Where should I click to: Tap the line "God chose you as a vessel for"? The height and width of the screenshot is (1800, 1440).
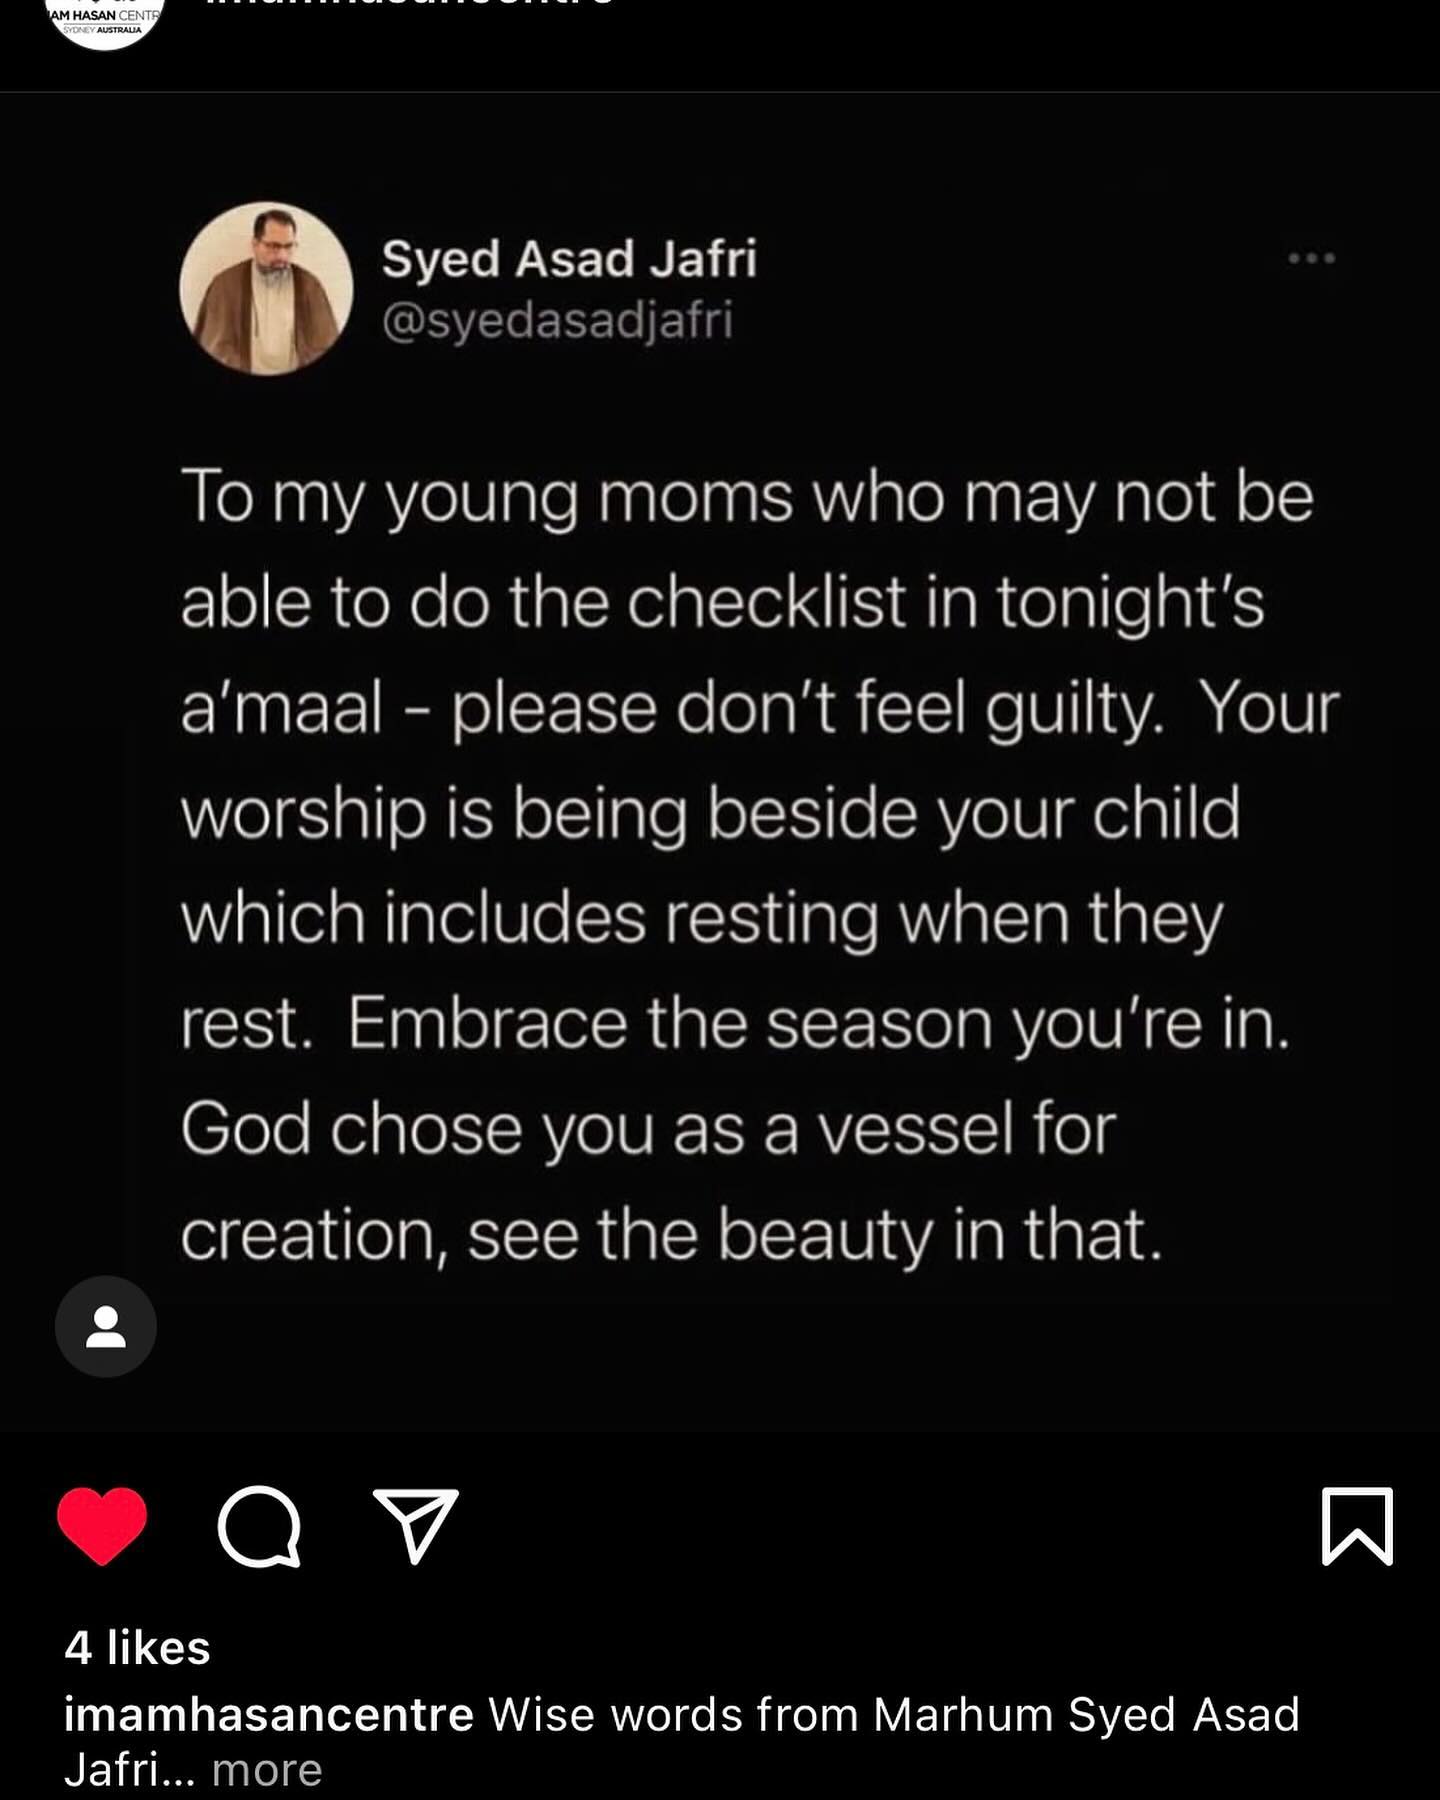point(648,1129)
